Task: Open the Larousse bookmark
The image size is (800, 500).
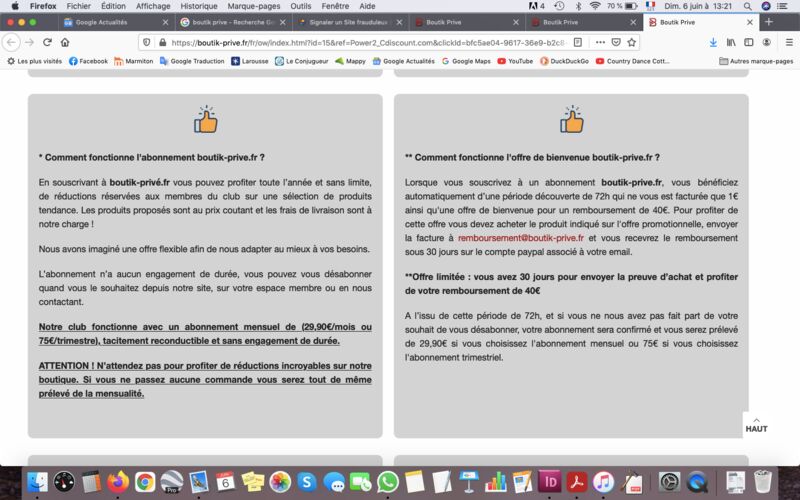Action: pos(249,61)
